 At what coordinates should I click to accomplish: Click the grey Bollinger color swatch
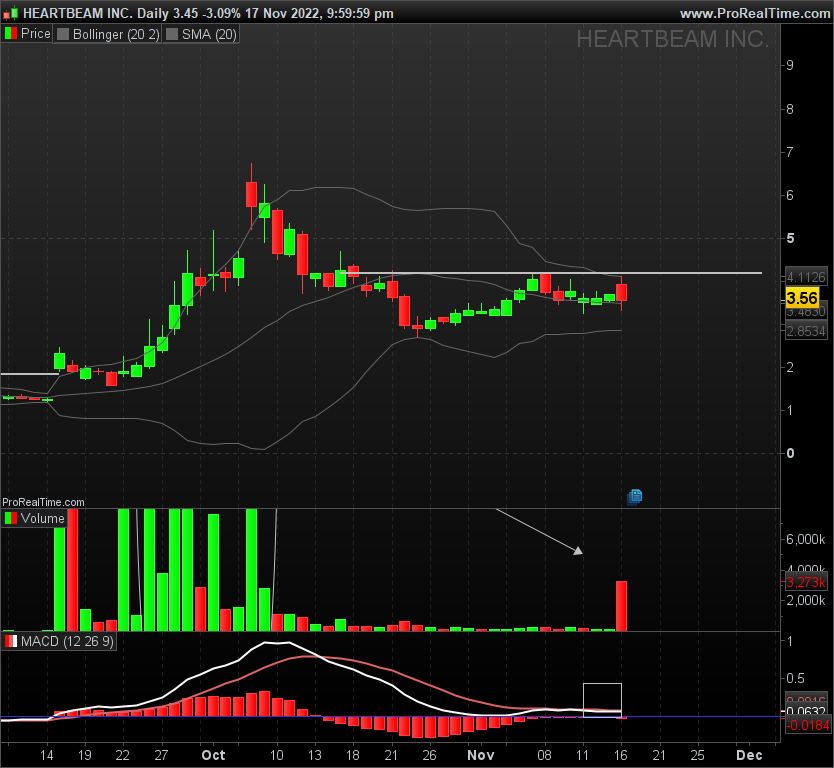(x=63, y=34)
